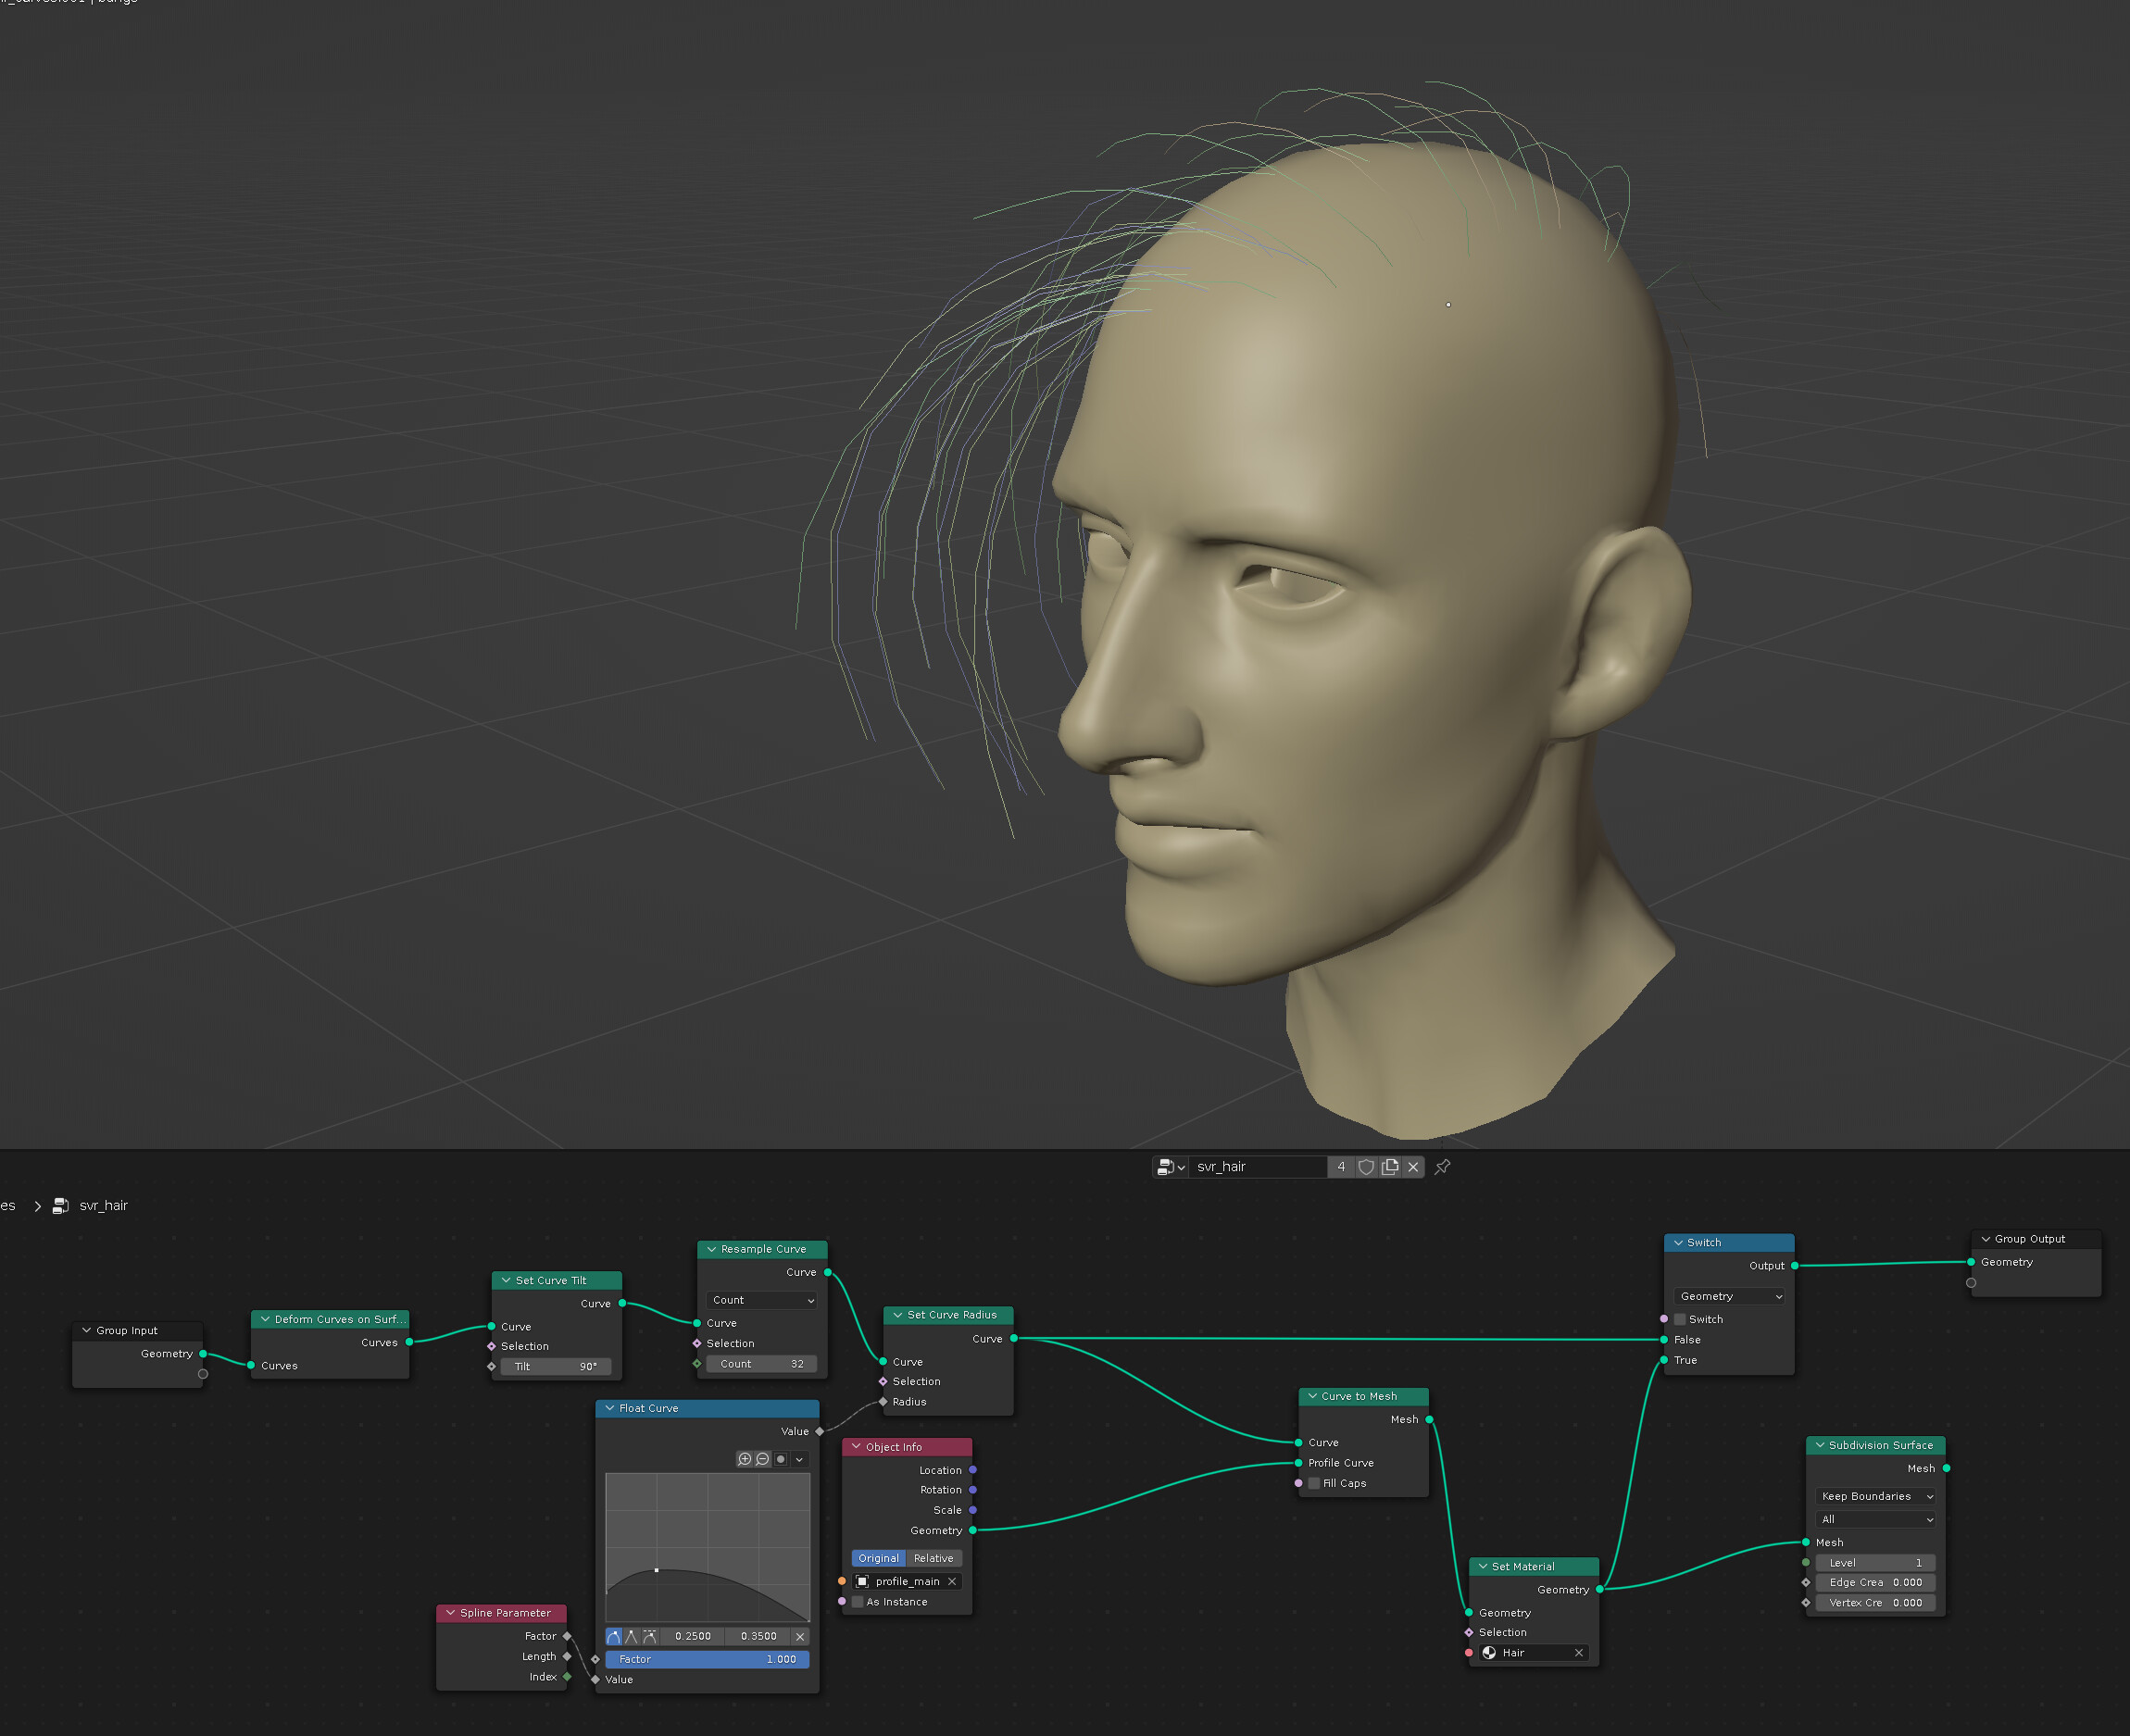Duplicate the svr_hair node group
This screenshot has height=1736, width=2130.
tap(1390, 1167)
